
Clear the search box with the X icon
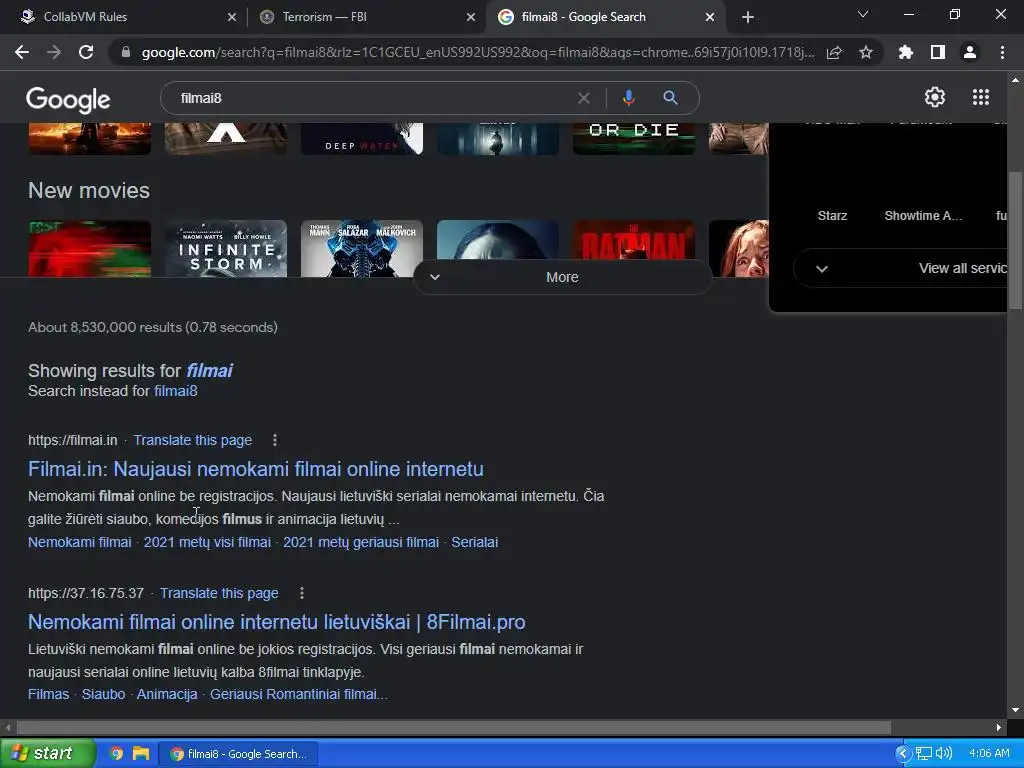tap(584, 98)
